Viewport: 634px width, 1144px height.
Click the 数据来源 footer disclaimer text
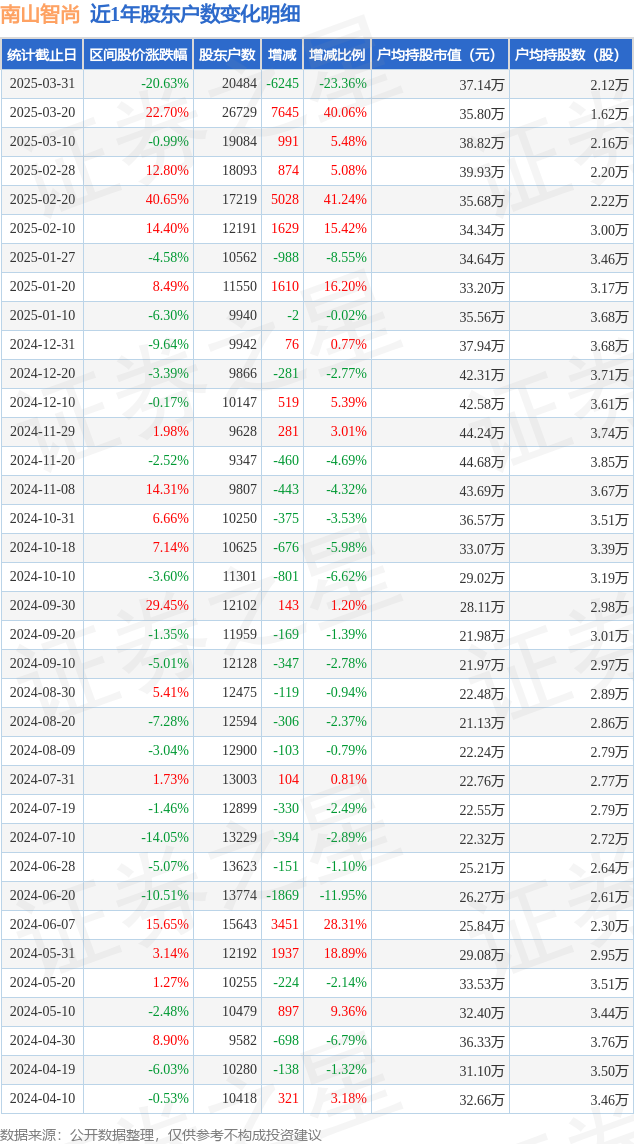[161, 1134]
